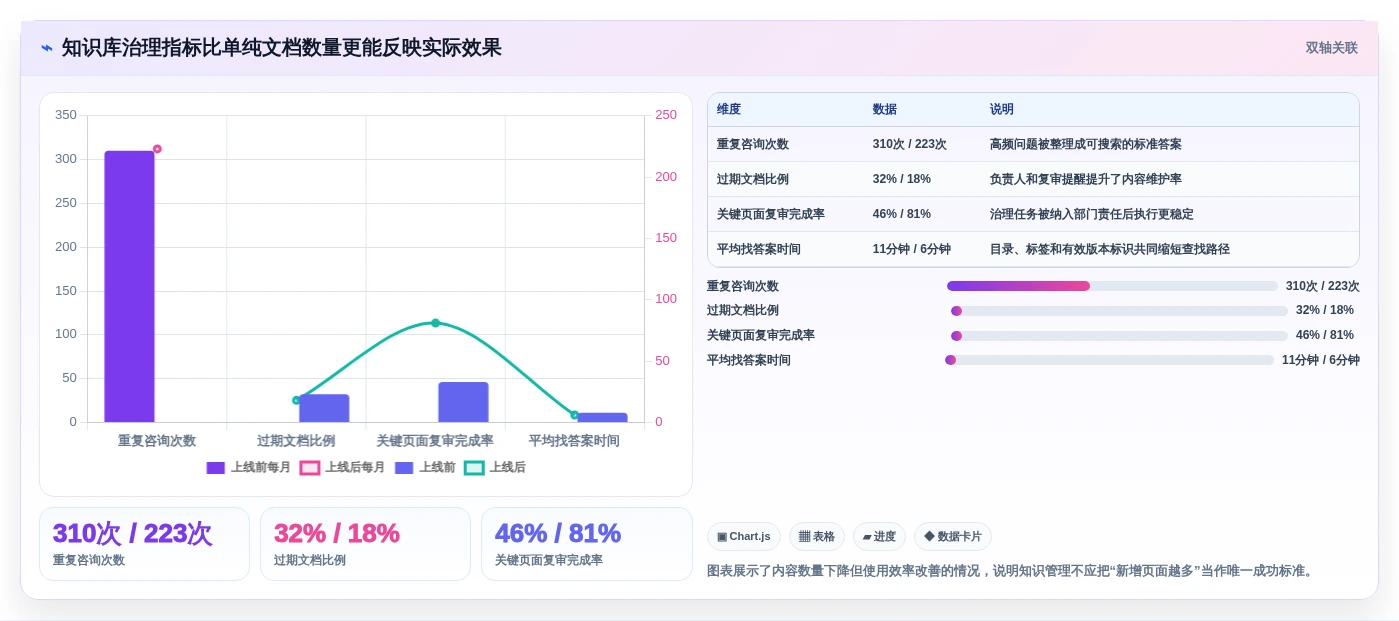Select table cell 32% / 18%
Screen dimensions: 1399x621
point(902,179)
